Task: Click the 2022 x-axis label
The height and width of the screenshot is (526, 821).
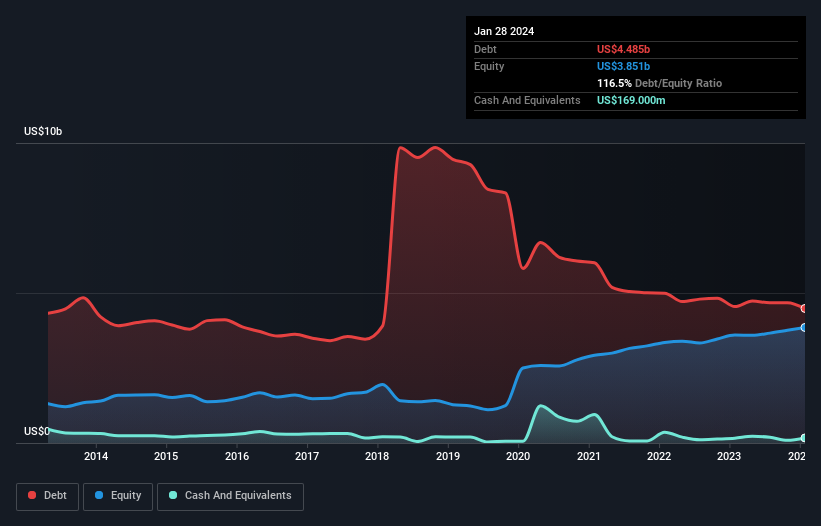Action: [x=659, y=456]
